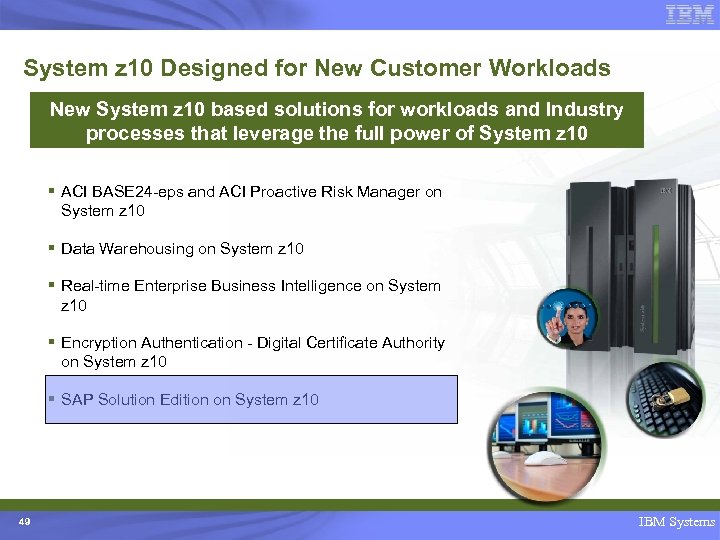Image resolution: width=720 pixels, height=540 pixels.
Task: Click the 'IBM Systems' footer text
Action: pos(676,522)
